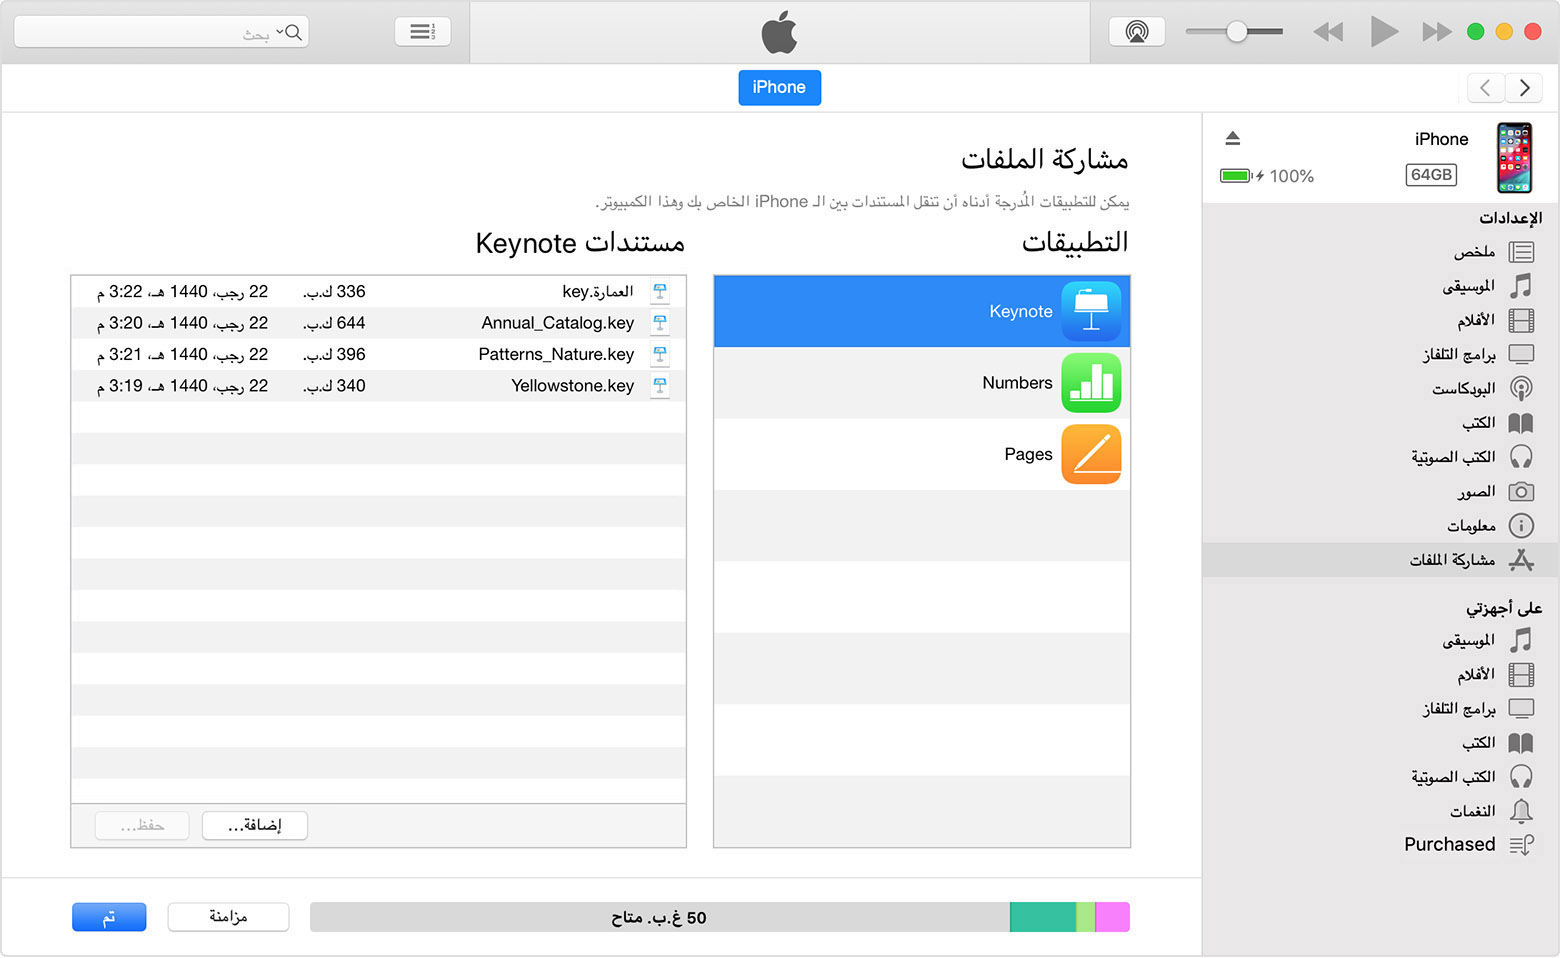Click the iPhone device thumbnail
Image resolution: width=1560 pixels, height=958 pixels.
(1514, 158)
